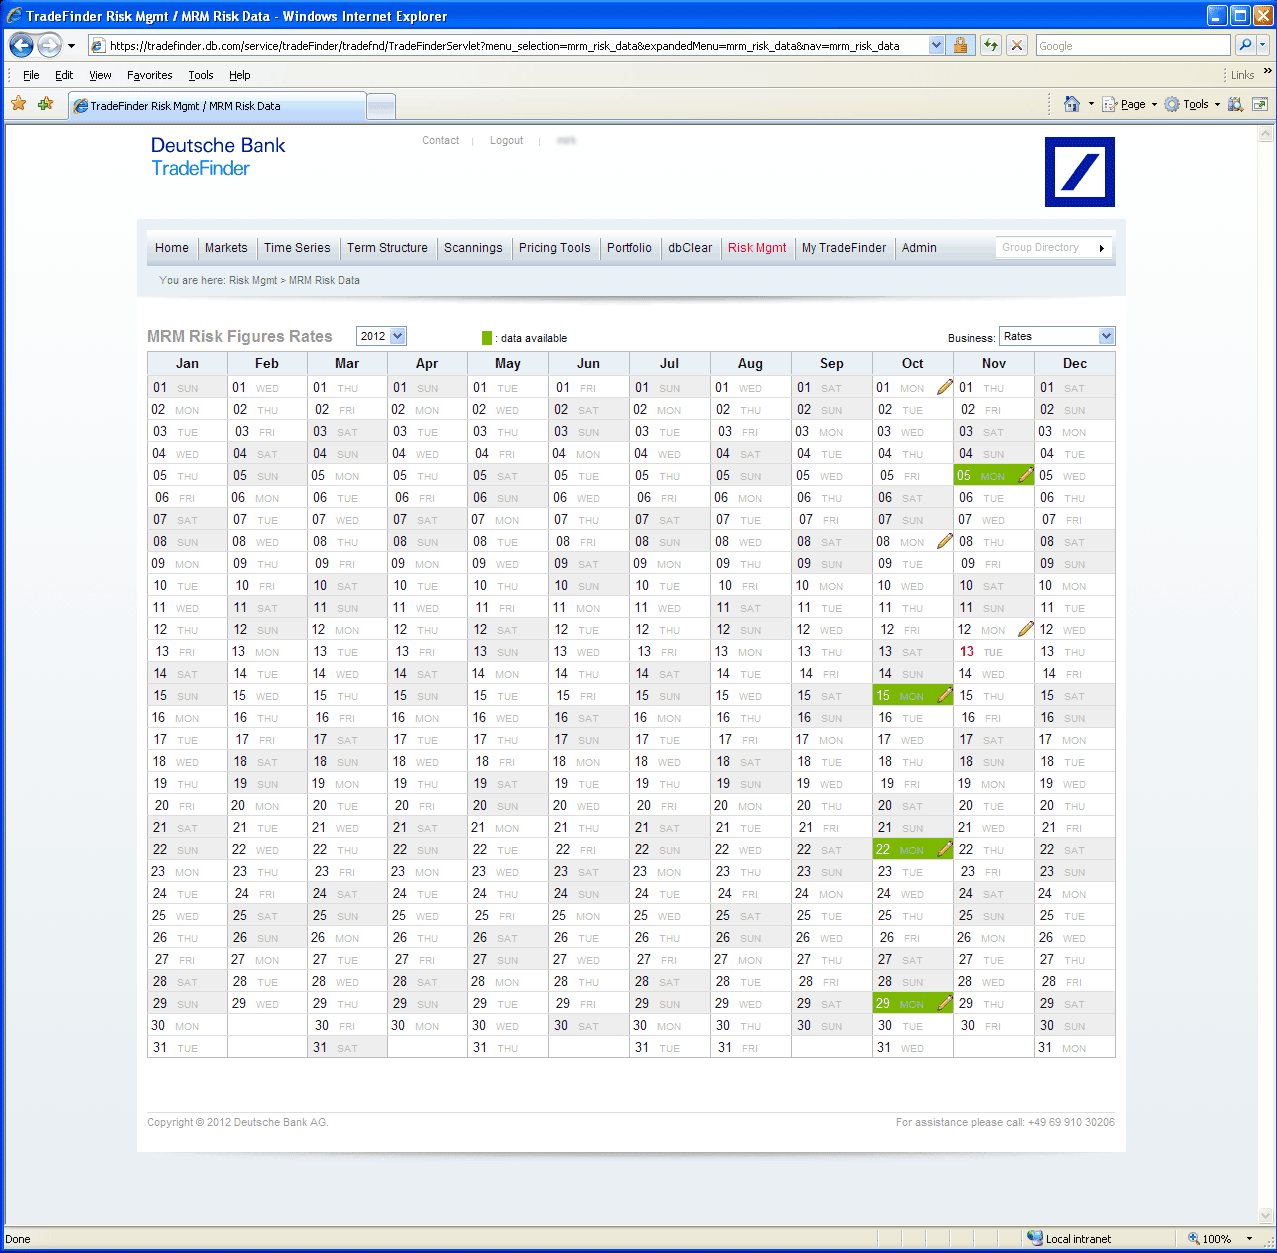Open the Risk Mgmt navigation tab

[x=756, y=248]
